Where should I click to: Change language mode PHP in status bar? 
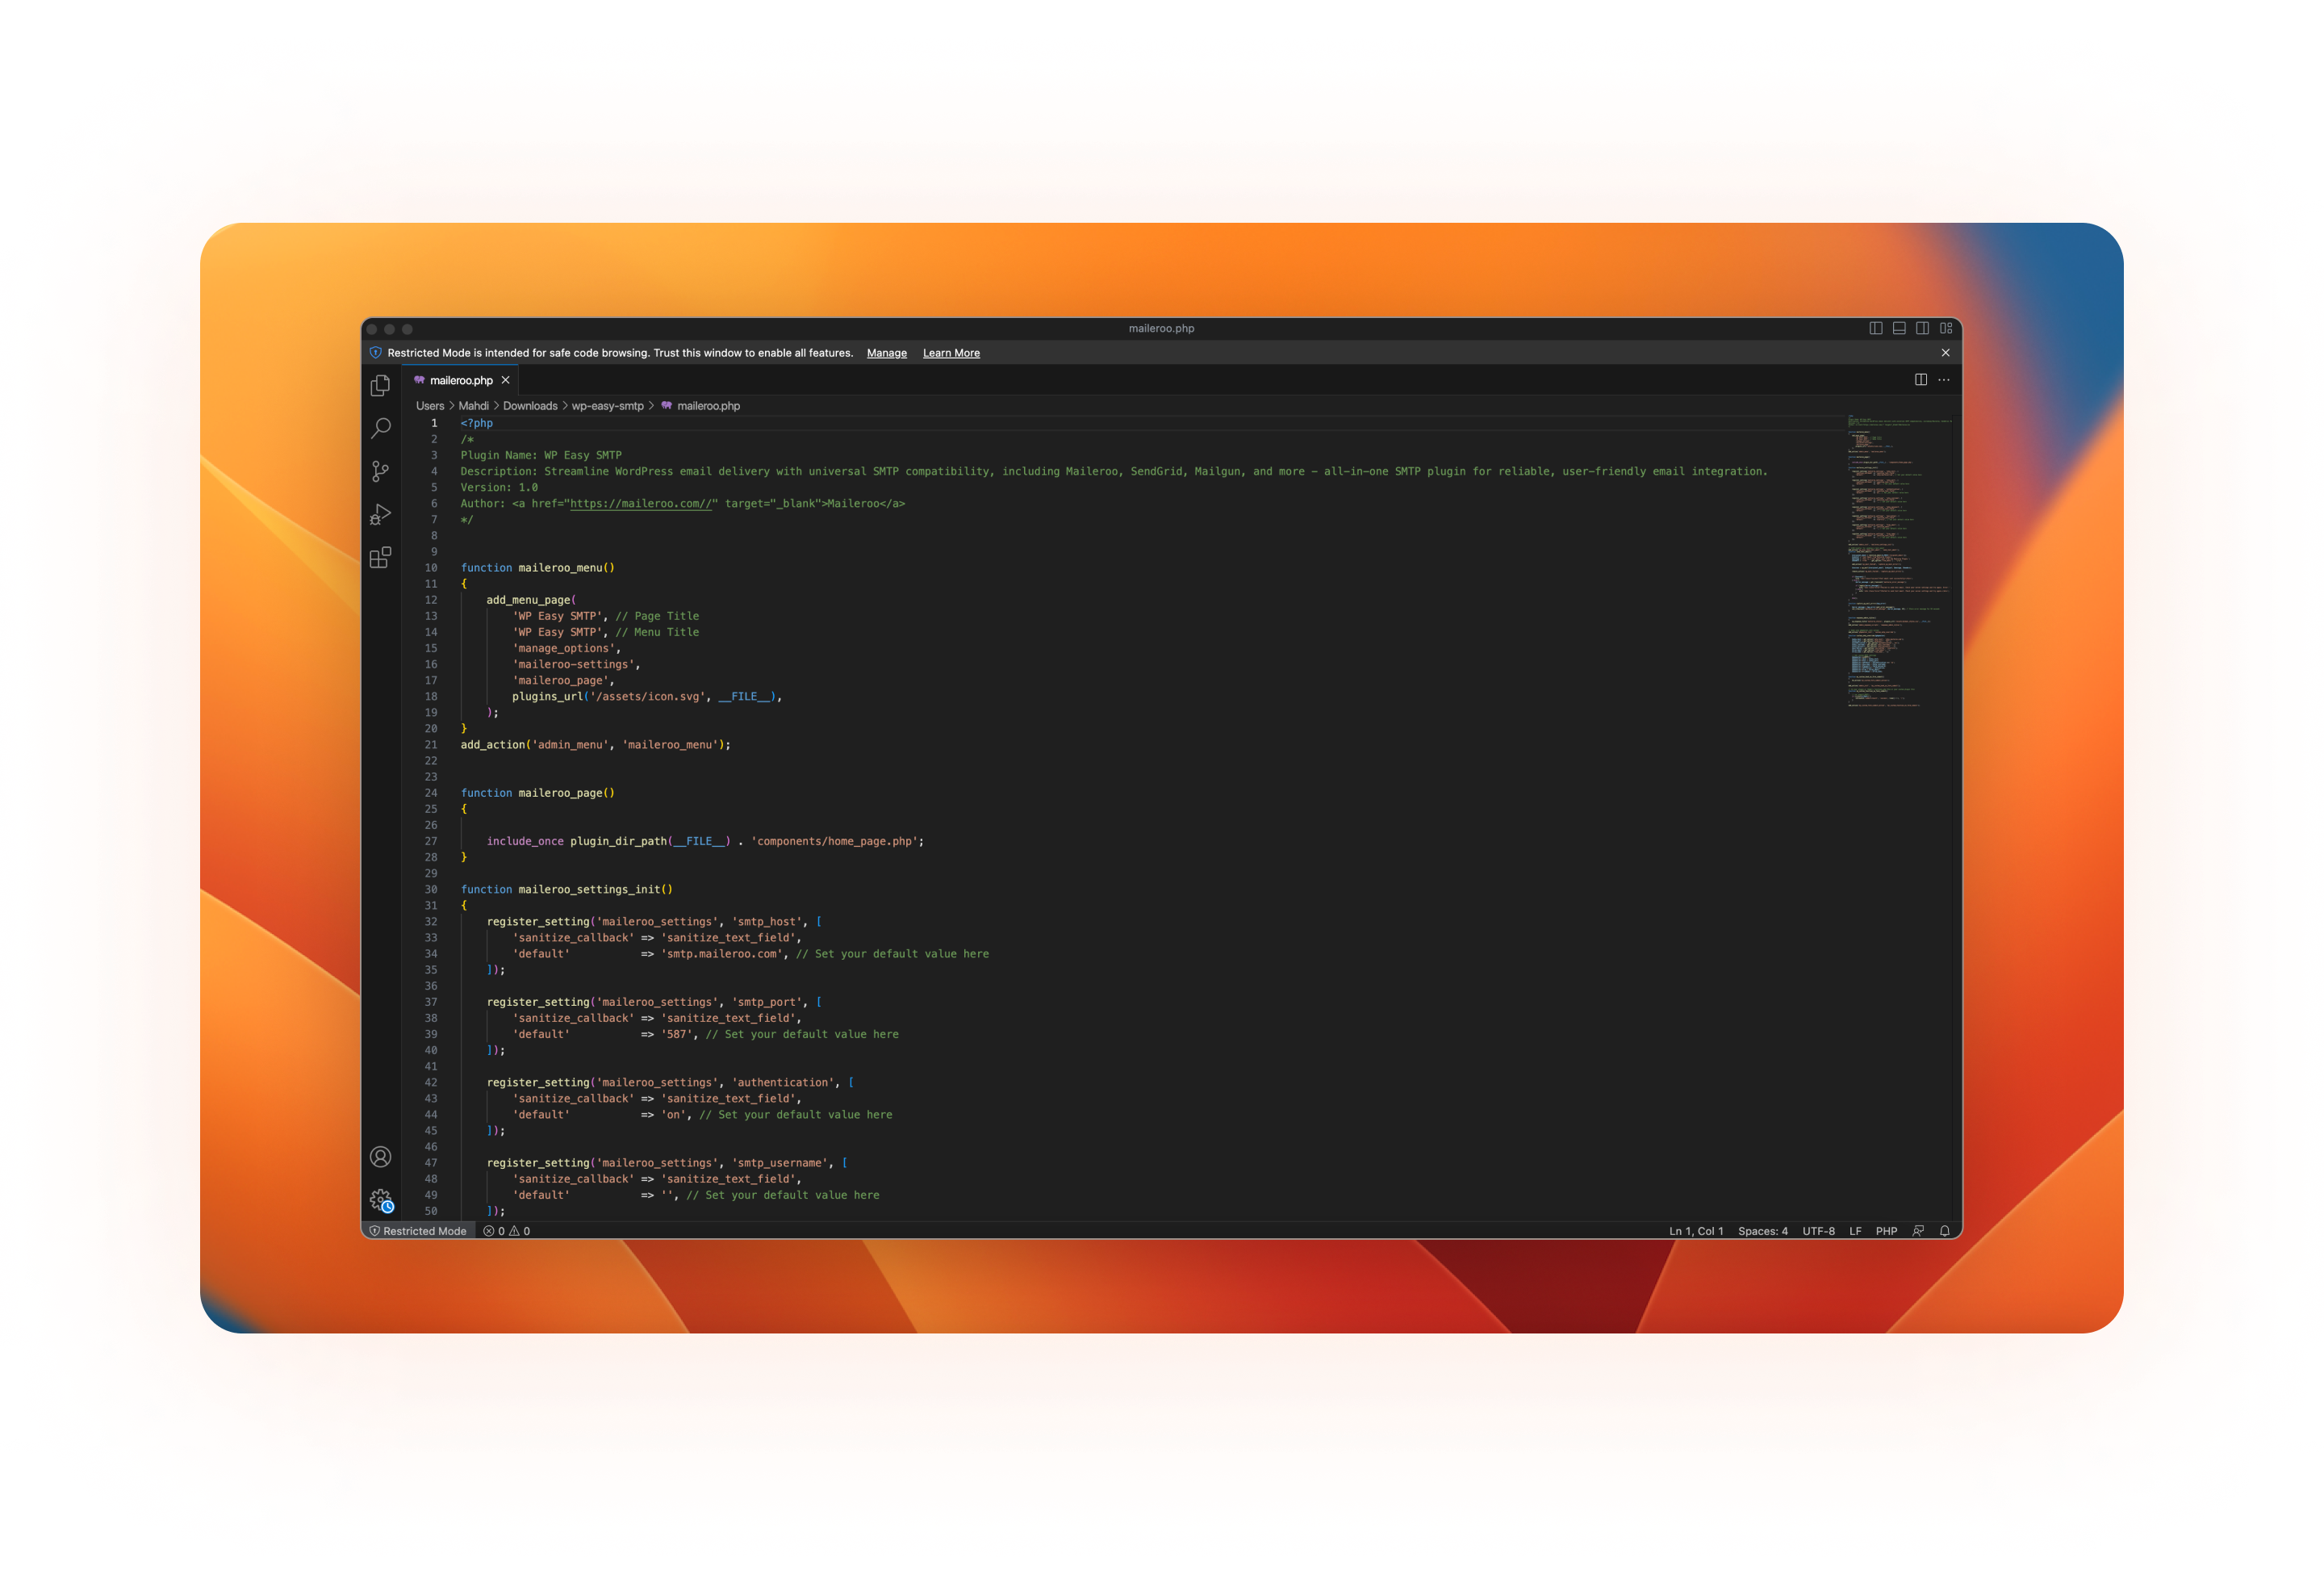click(1886, 1231)
